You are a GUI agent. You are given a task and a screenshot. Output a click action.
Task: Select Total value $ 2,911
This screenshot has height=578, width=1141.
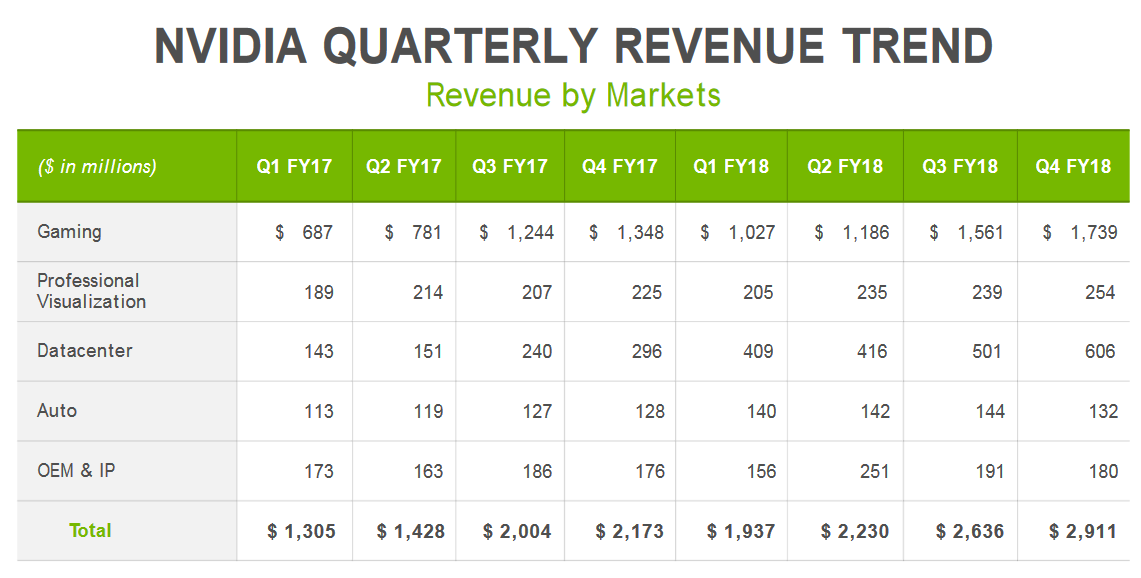pos(1082,531)
